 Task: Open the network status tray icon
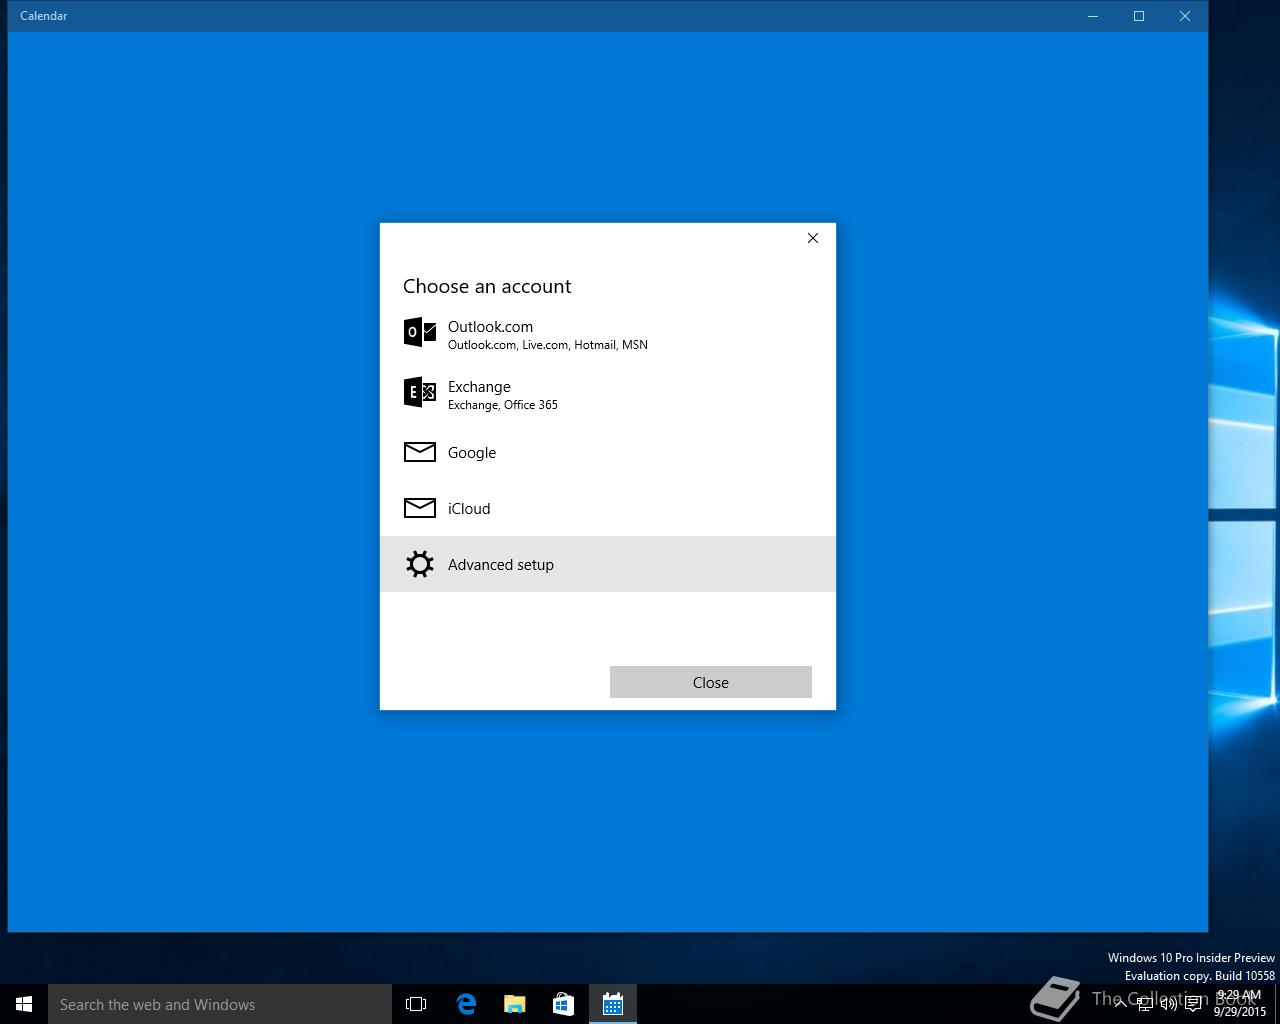(1145, 1004)
